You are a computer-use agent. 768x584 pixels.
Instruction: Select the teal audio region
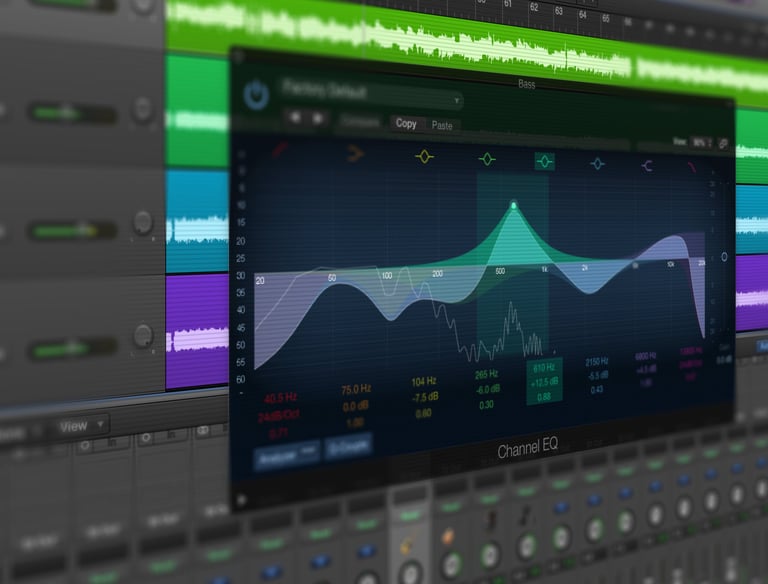[x=197, y=221]
